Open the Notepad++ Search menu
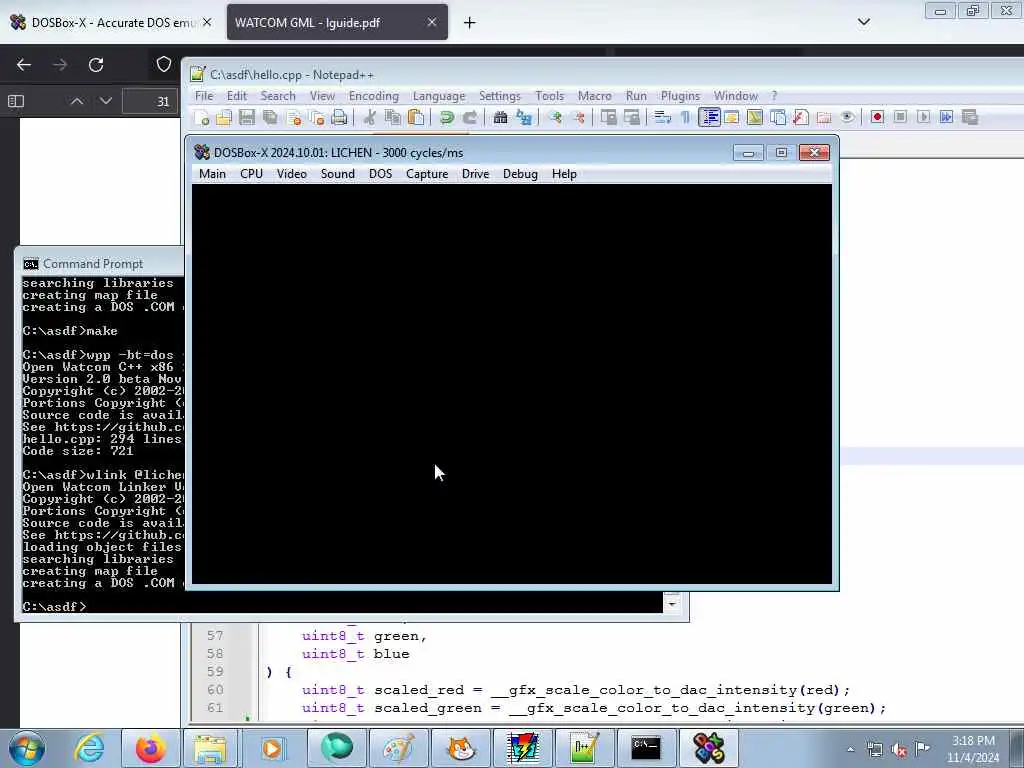1024x768 pixels. pos(278,96)
